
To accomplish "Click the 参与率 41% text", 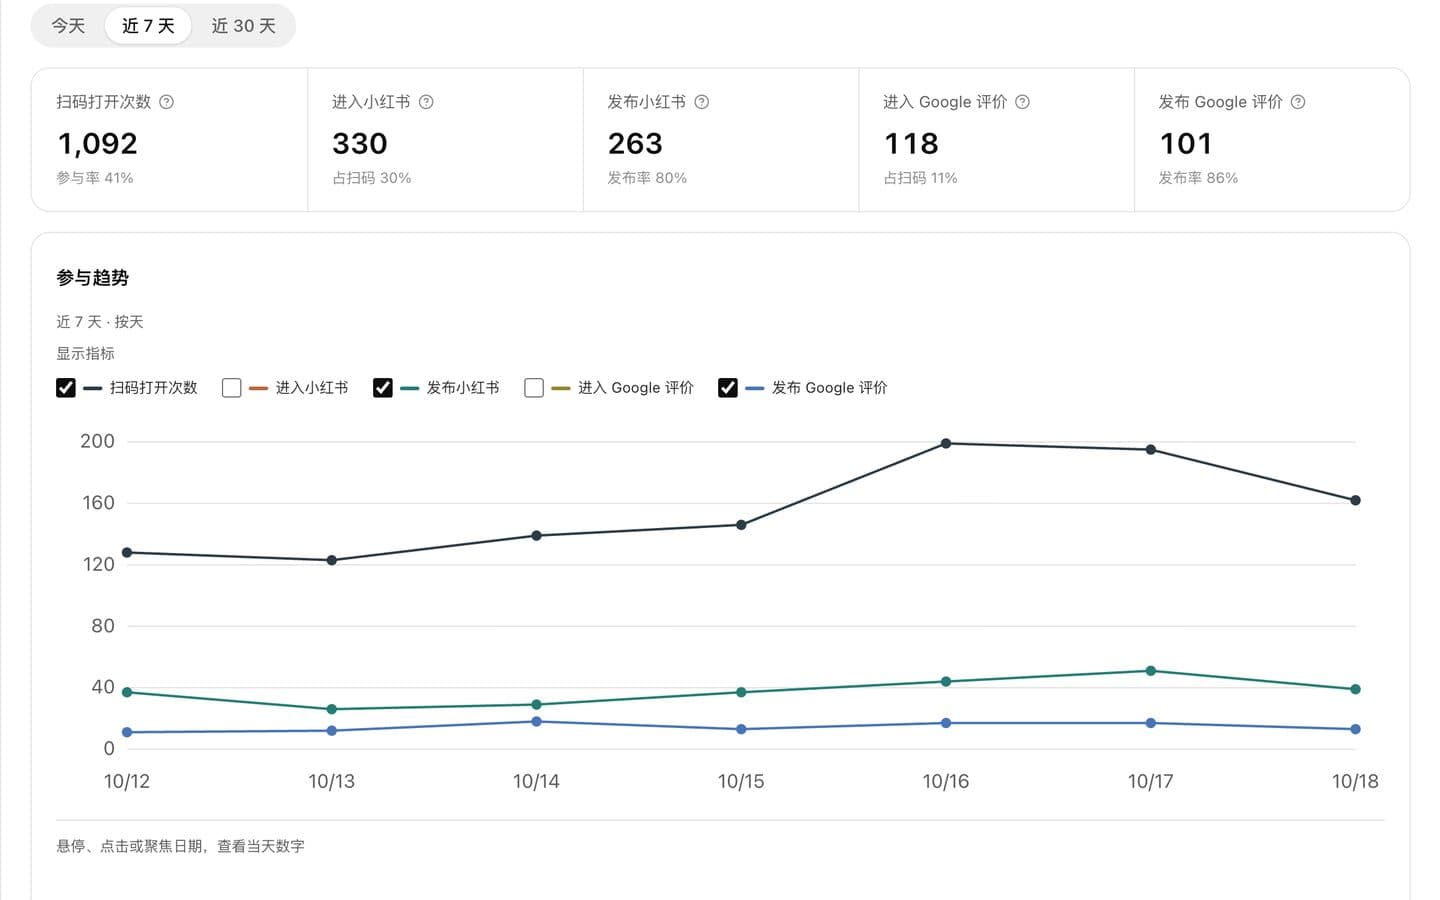I will [x=95, y=178].
